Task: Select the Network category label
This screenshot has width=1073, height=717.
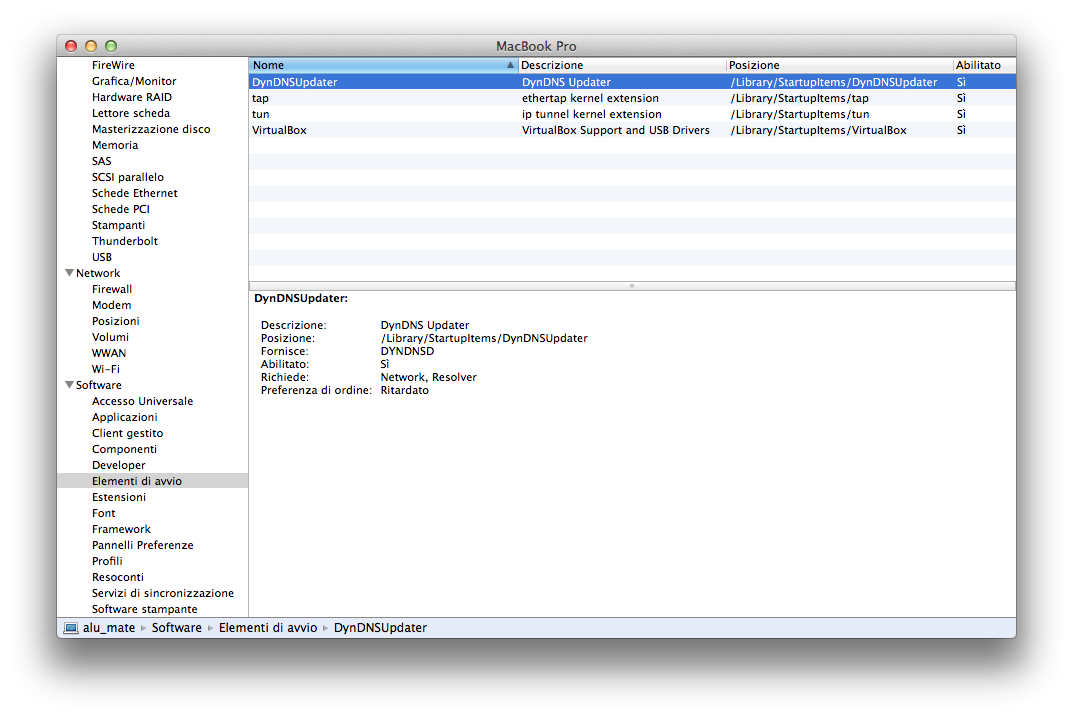Action: pyautogui.click(x=98, y=273)
